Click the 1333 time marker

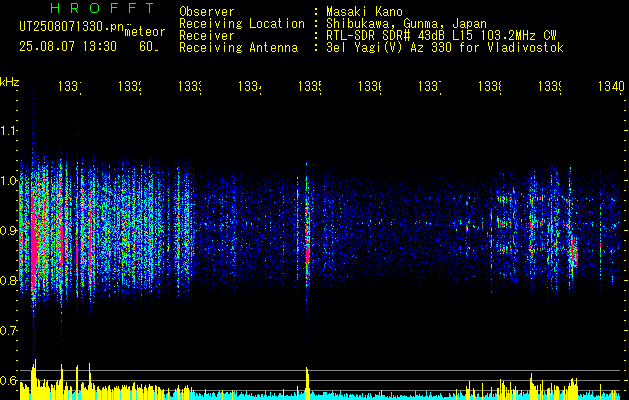[190, 86]
